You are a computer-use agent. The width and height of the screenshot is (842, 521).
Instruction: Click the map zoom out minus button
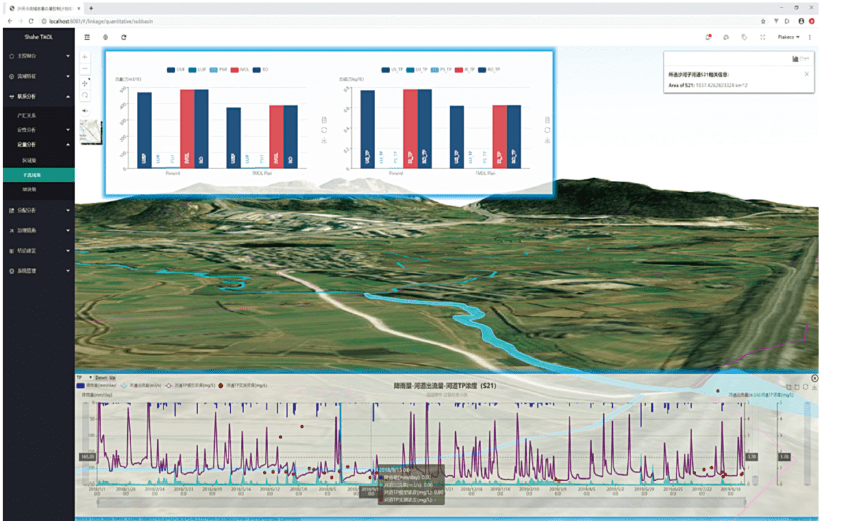[x=85, y=69]
